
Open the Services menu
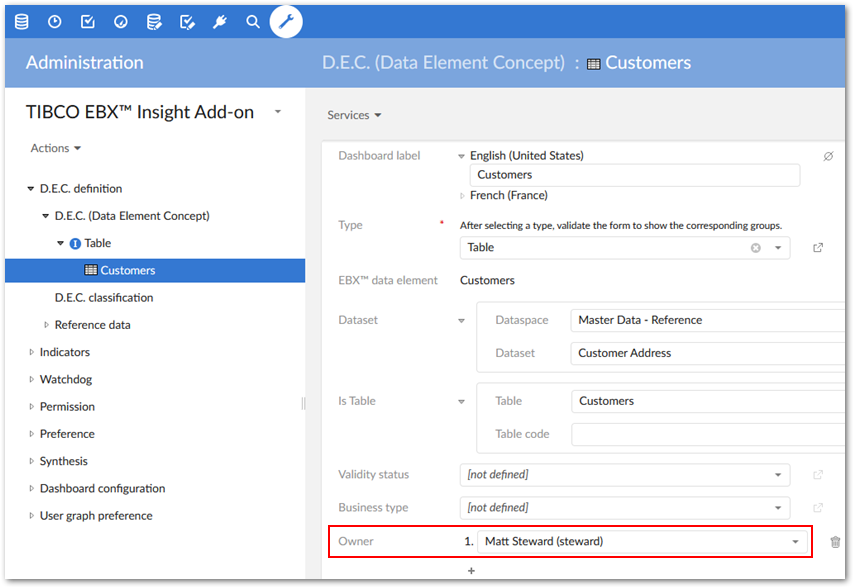(x=355, y=115)
